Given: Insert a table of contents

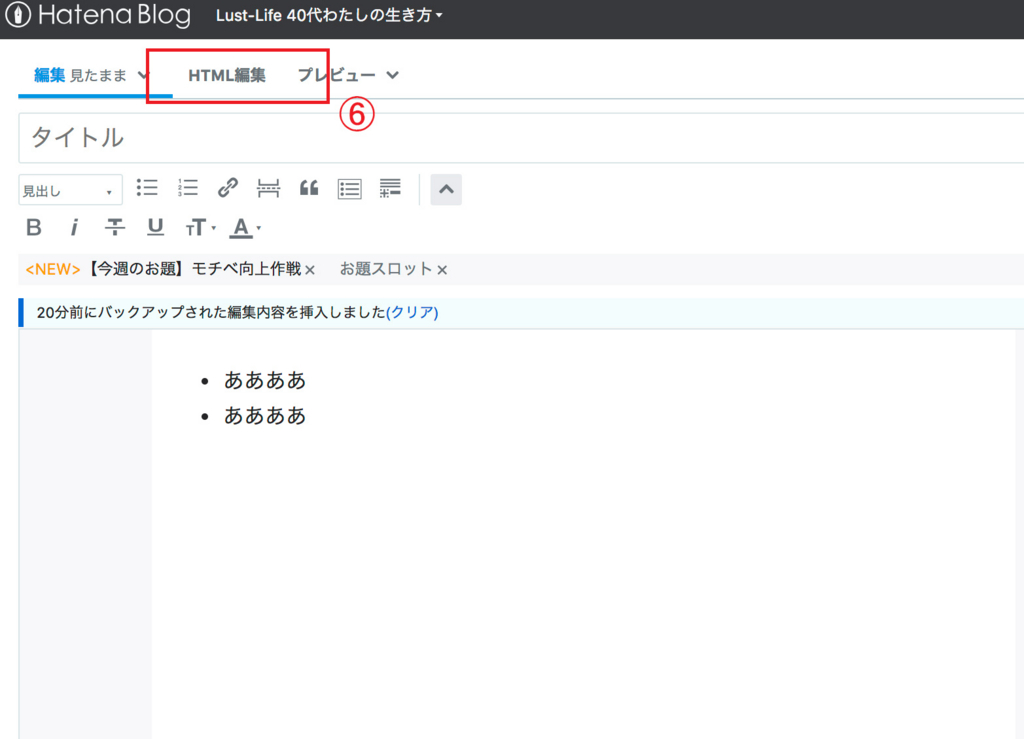Looking at the screenshot, I should point(349,189).
